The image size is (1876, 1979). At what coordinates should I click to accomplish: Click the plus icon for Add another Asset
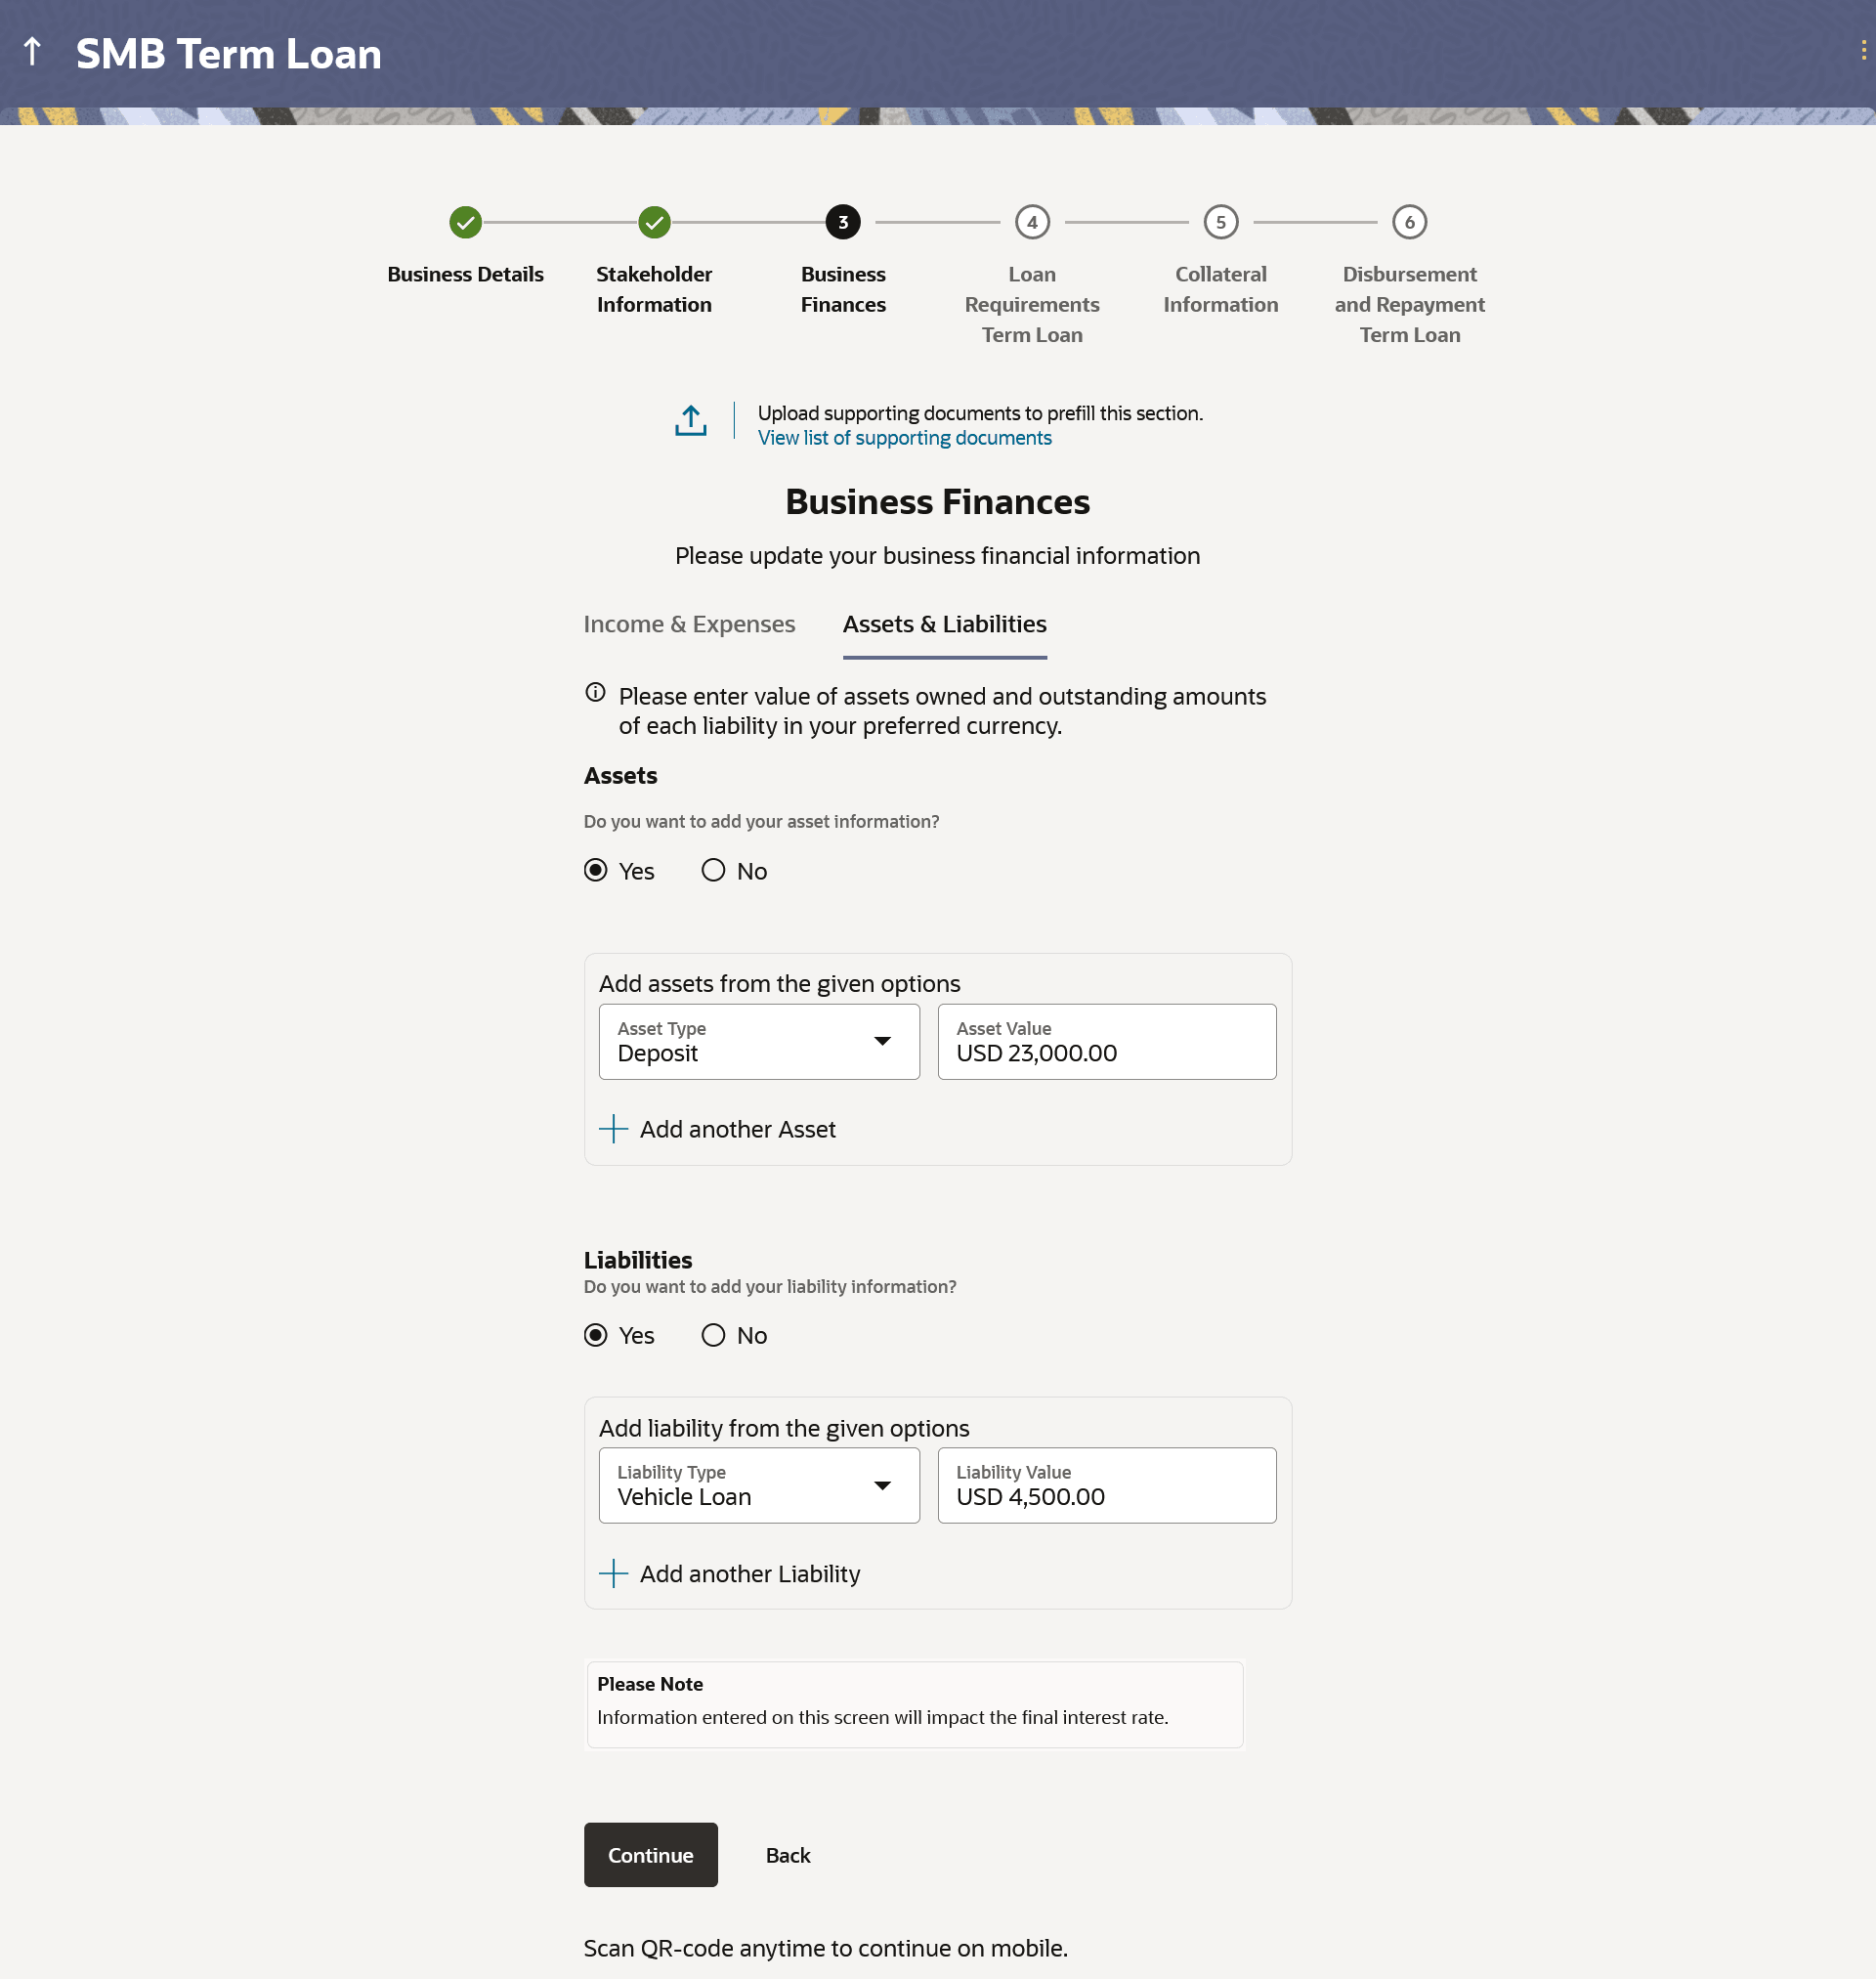(613, 1129)
